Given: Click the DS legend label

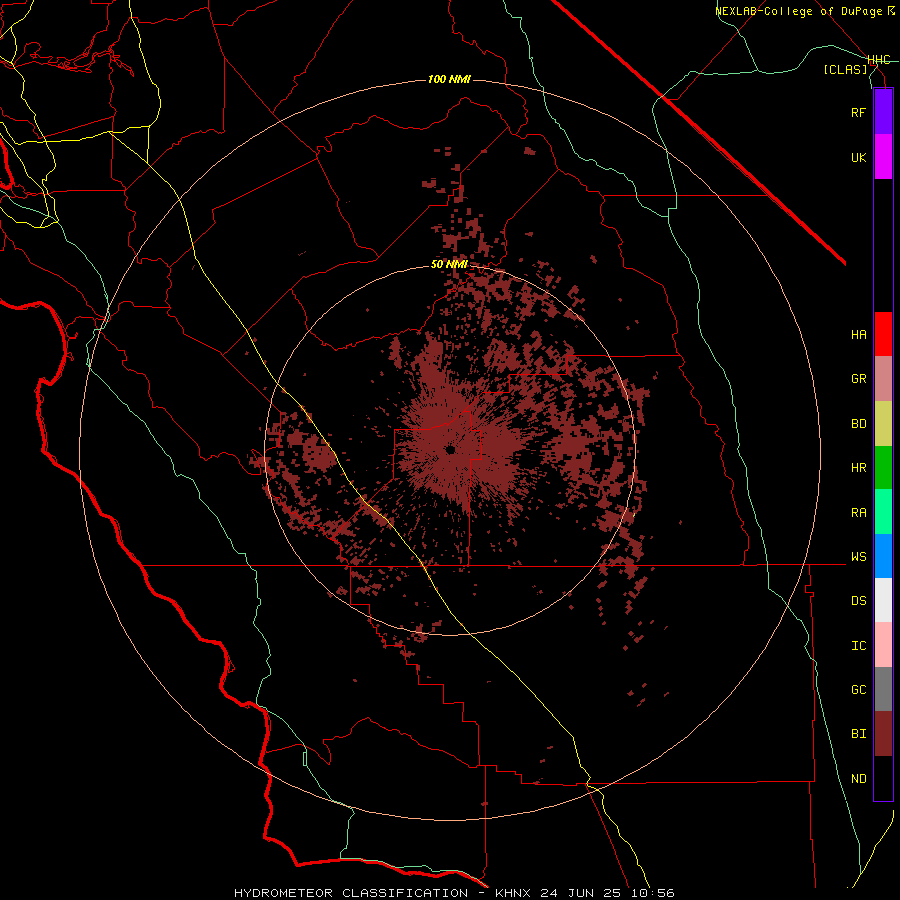Looking at the screenshot, I should tap(858, 601).
